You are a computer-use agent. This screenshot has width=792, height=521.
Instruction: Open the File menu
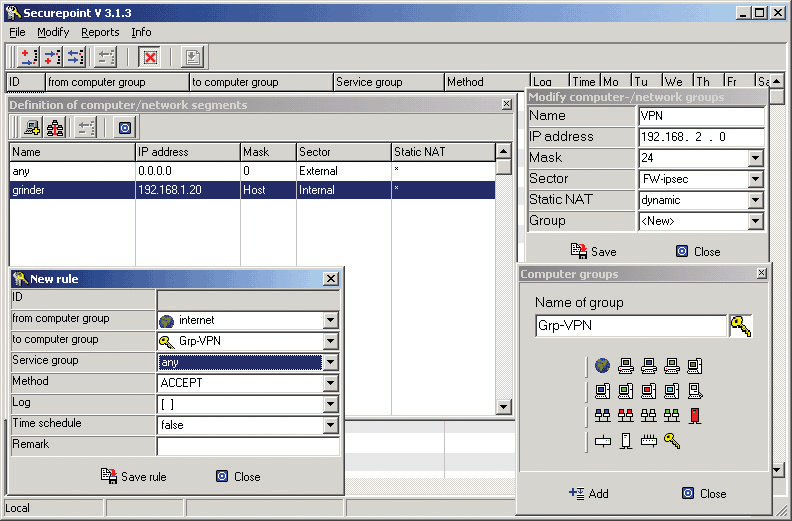pyautogui.click(x=17, y=32)
